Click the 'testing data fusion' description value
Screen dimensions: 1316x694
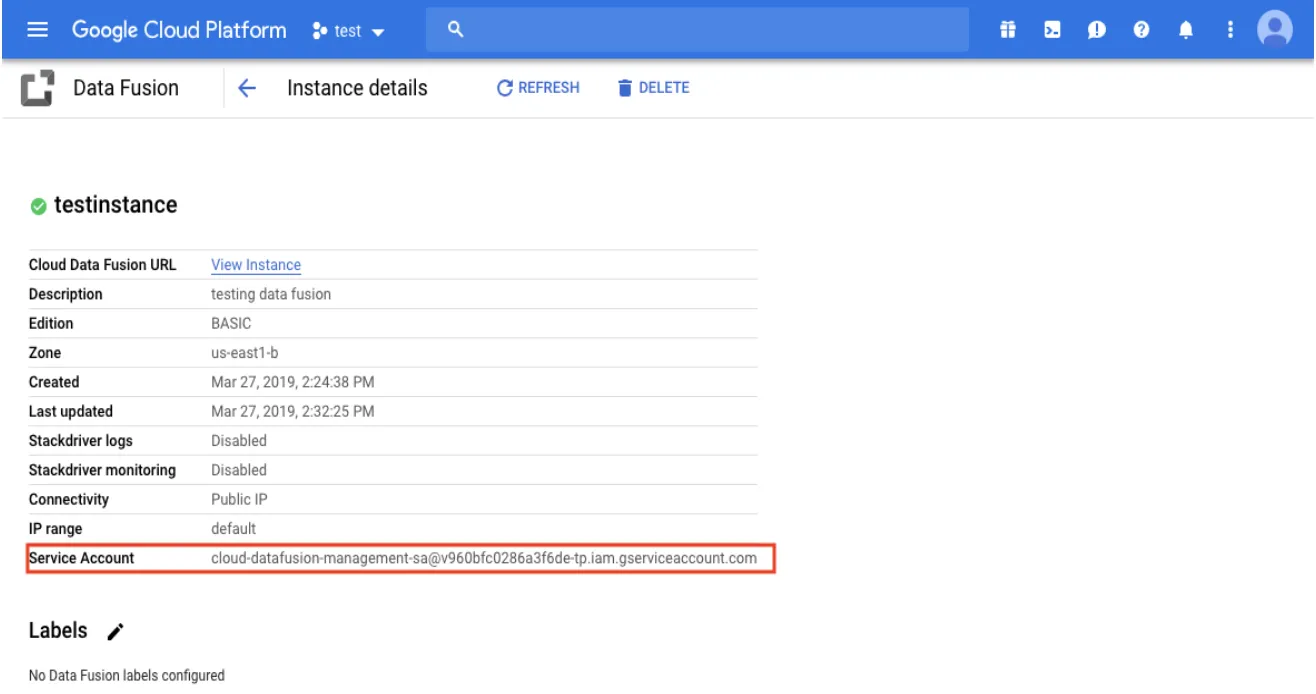[271, 294]
